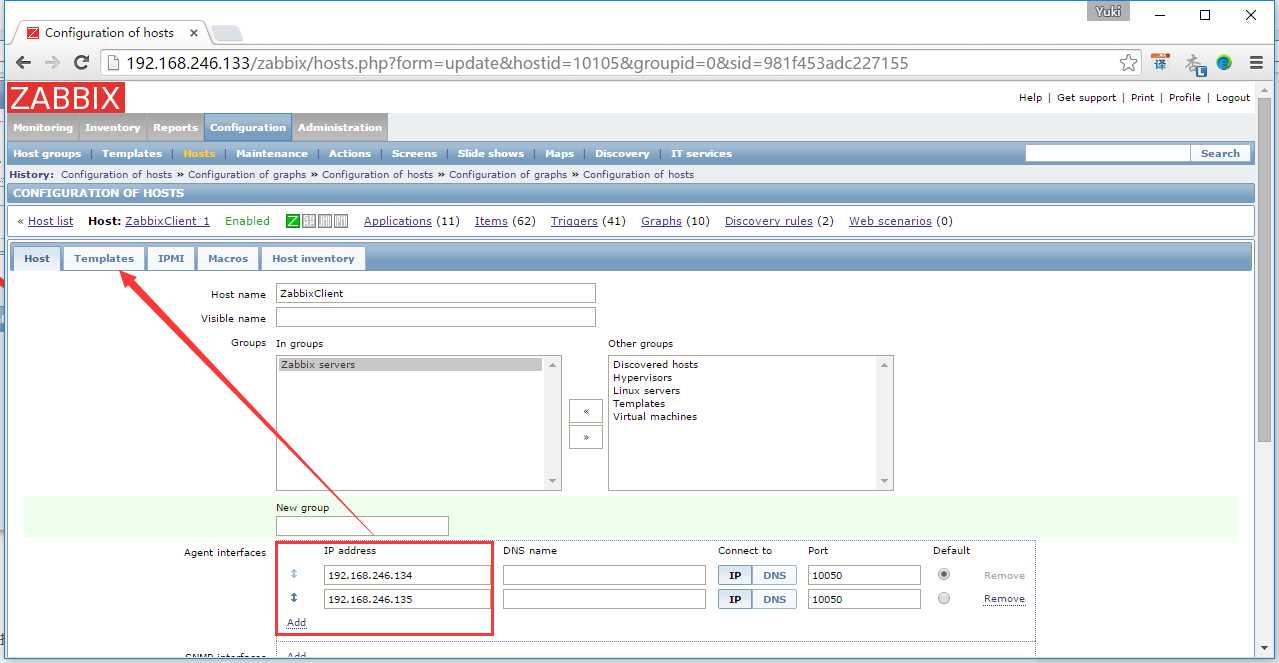Open Maintenance submenu item
Viewport: 1279px width, 663px height.
click(x=272, y=154)
